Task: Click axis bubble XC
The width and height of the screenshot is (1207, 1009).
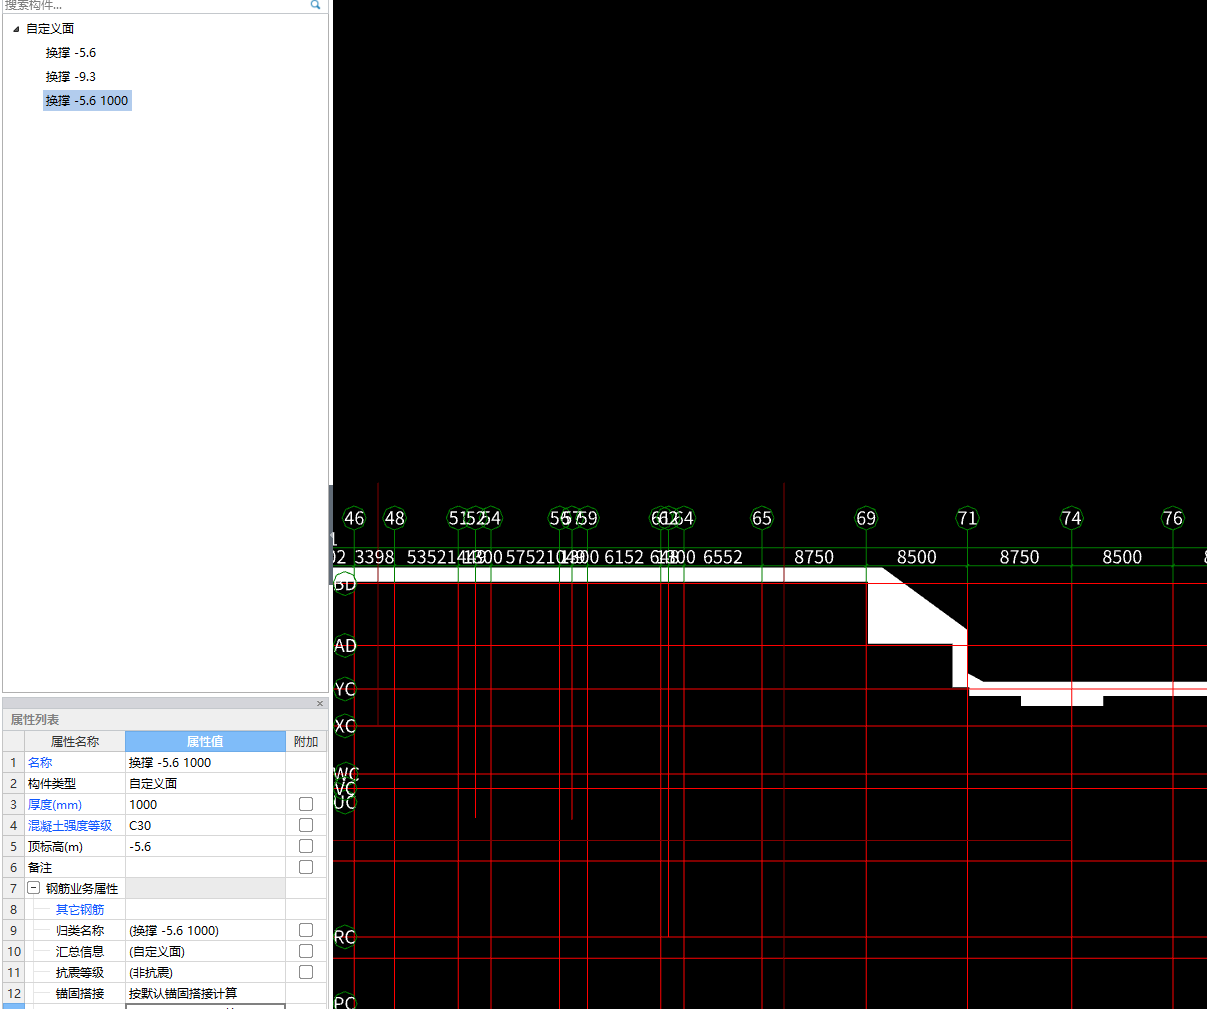Action: (x=345, y=726)
